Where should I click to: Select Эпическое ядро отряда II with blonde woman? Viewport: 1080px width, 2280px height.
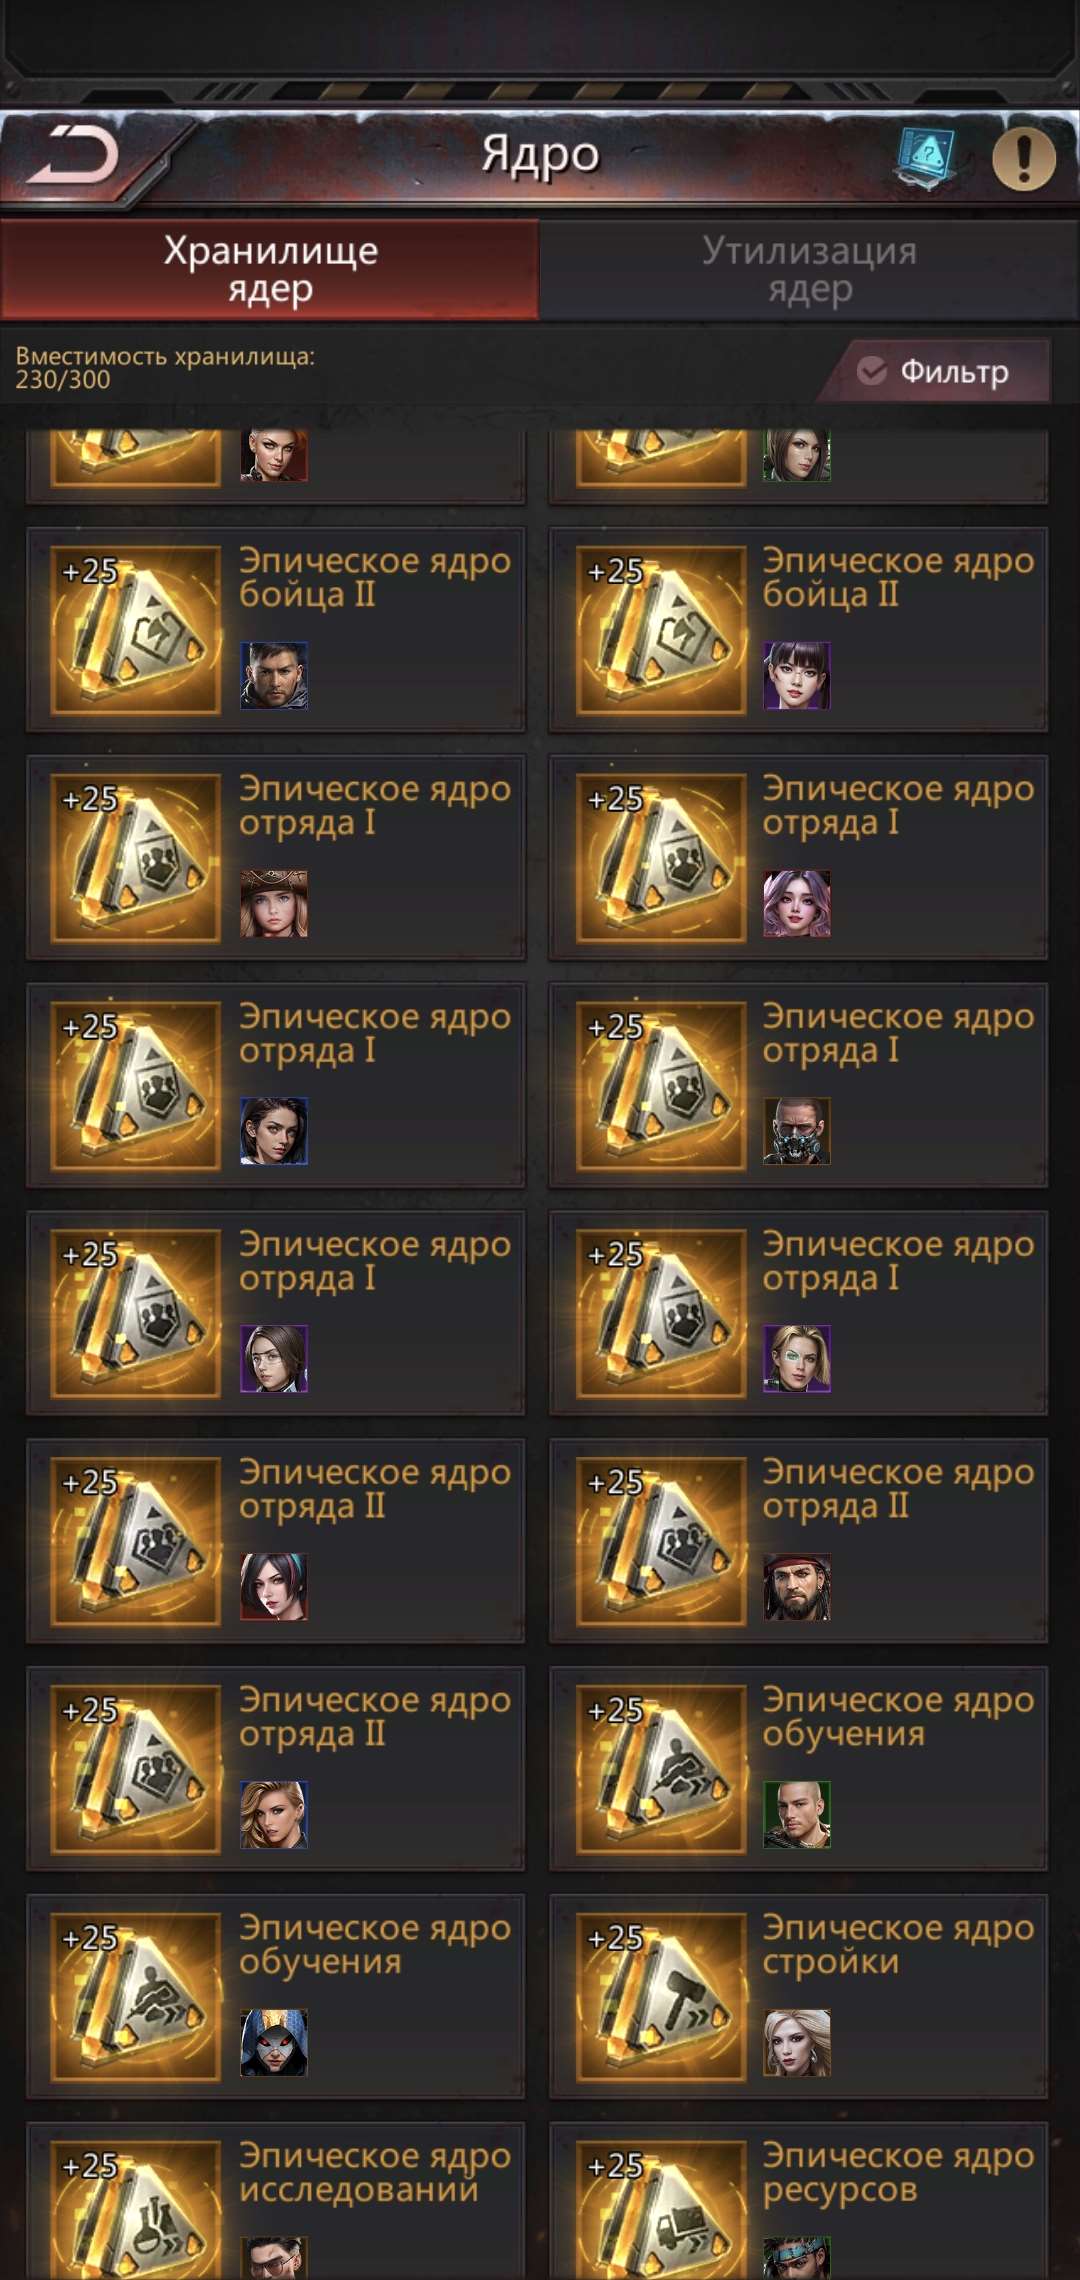(276, 1768)
